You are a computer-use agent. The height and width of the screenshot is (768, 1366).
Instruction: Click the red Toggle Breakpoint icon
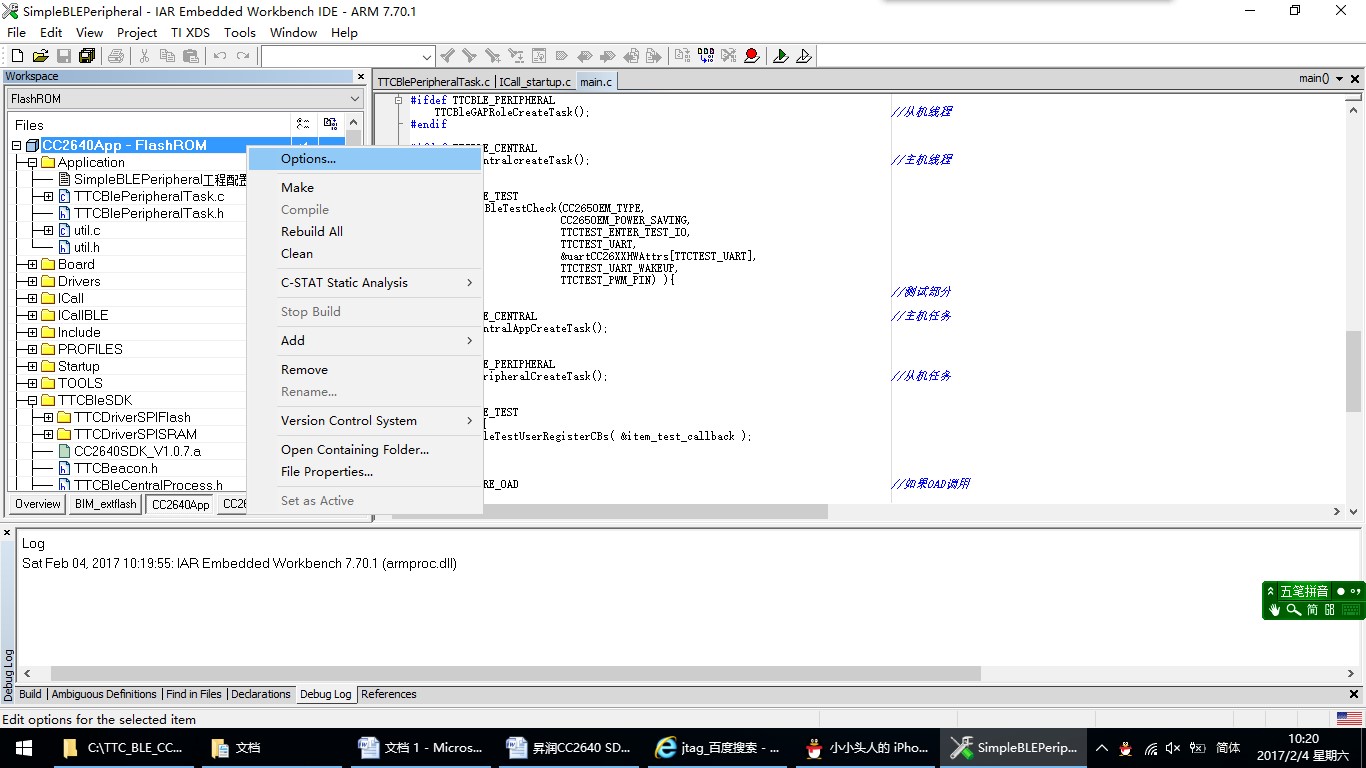(x=751, y=56)
